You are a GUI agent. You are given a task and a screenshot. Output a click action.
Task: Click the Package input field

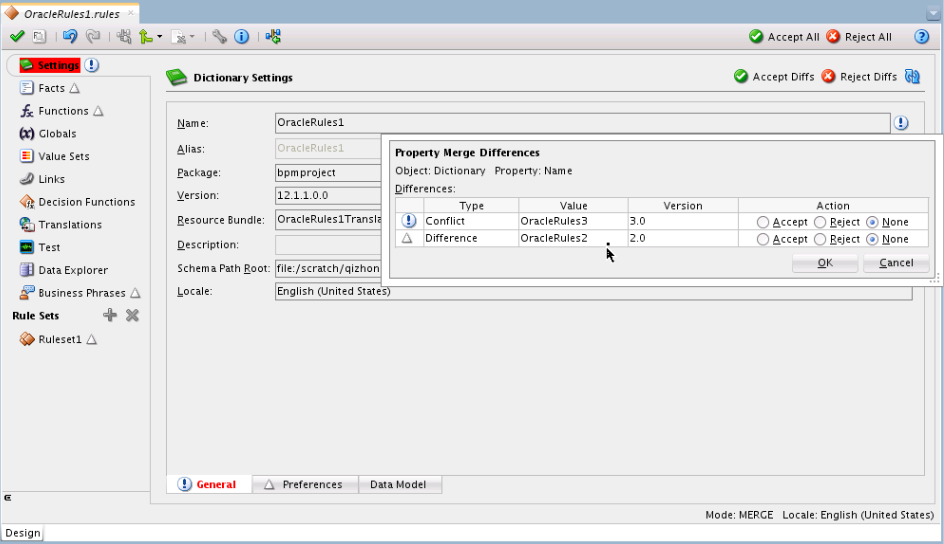coord(328,173)
